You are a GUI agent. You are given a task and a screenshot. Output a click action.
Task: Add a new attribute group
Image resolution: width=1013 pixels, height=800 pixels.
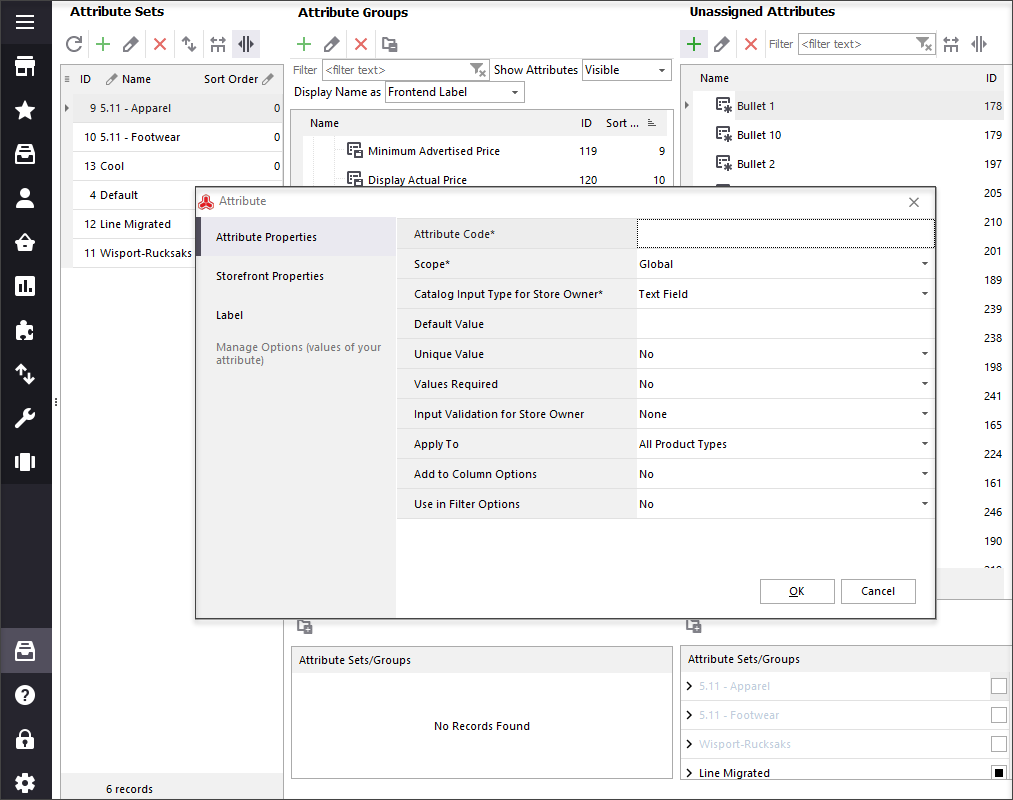click(304, 44)
